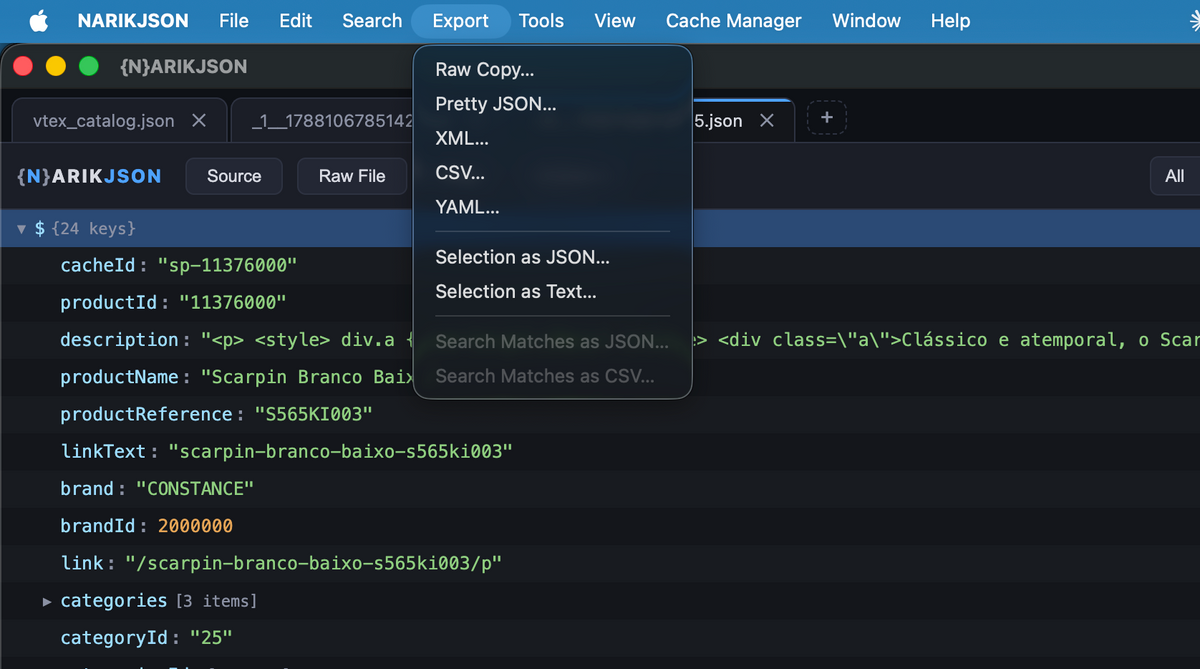
Task: Click the value "S565KI003"
Action: (313, 415)
